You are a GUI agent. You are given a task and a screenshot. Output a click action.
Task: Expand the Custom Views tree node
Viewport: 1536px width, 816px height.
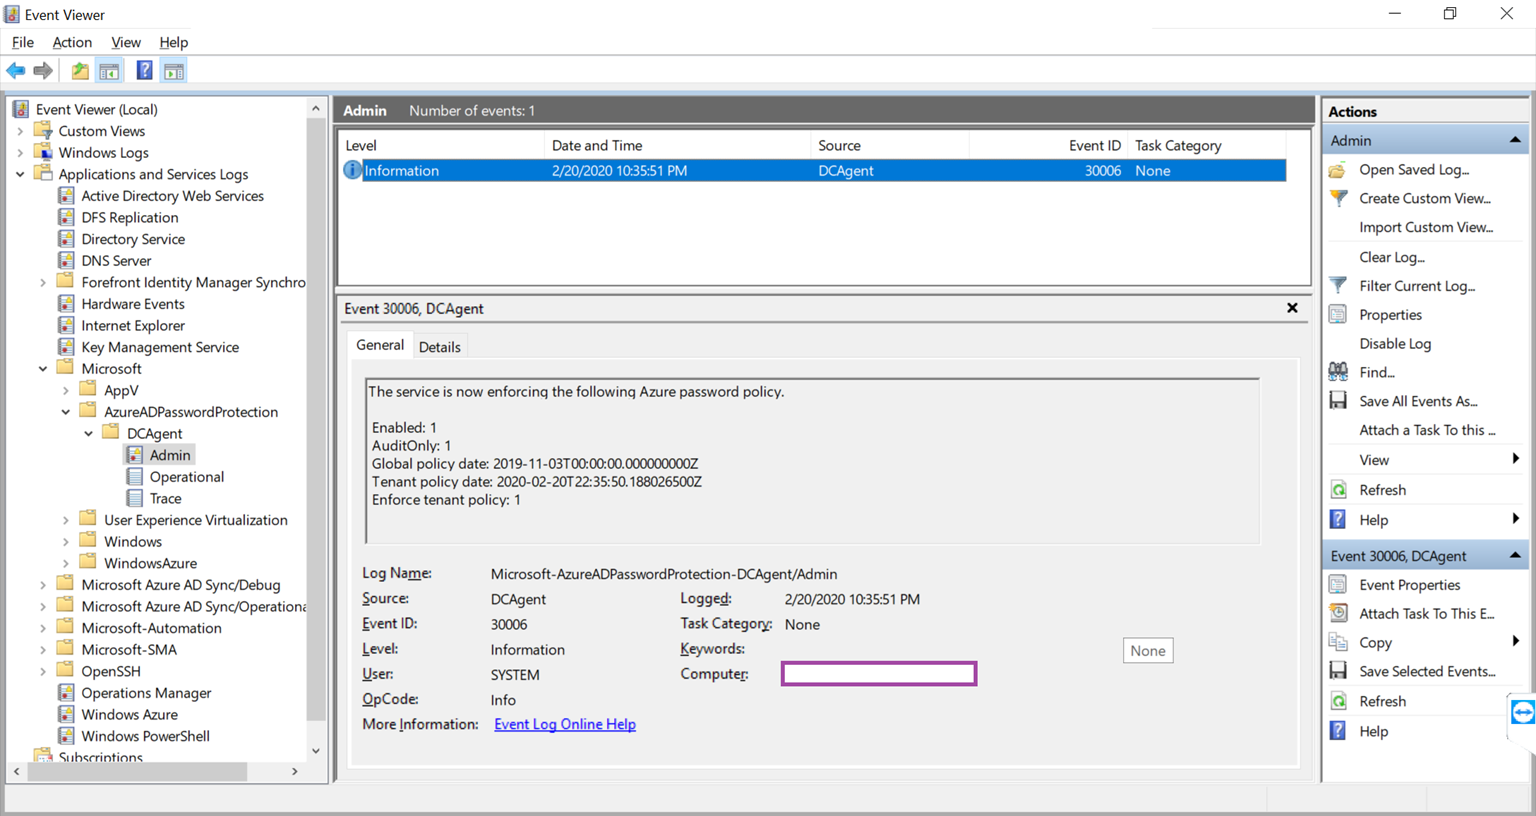(20, 131)
